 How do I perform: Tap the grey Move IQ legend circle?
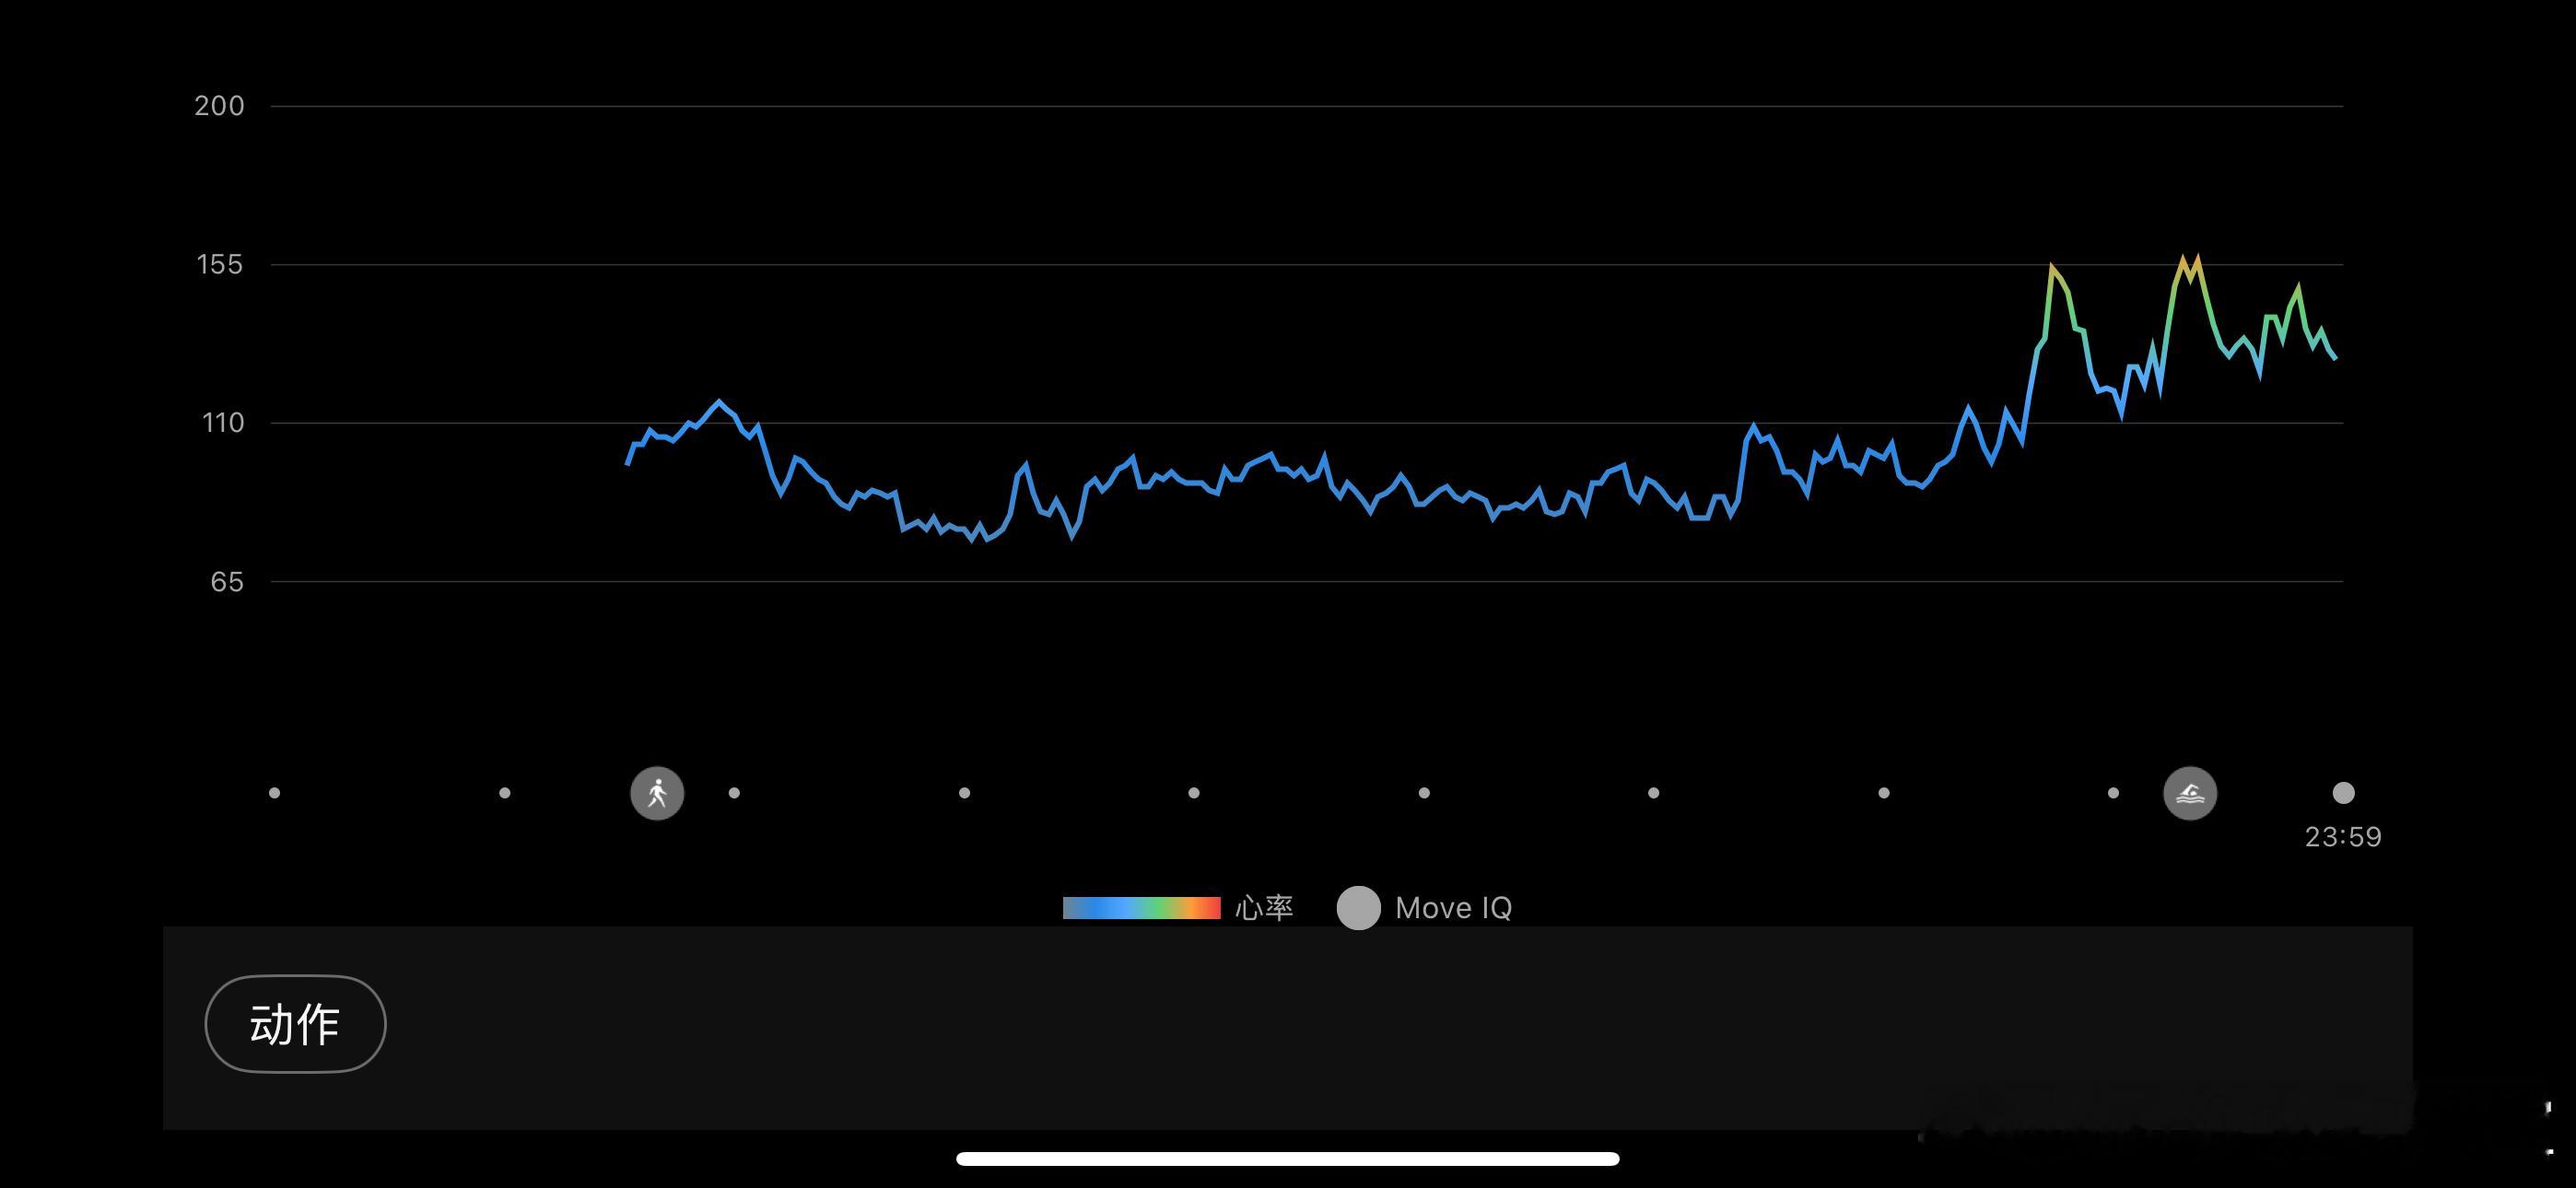(1358, 908)
